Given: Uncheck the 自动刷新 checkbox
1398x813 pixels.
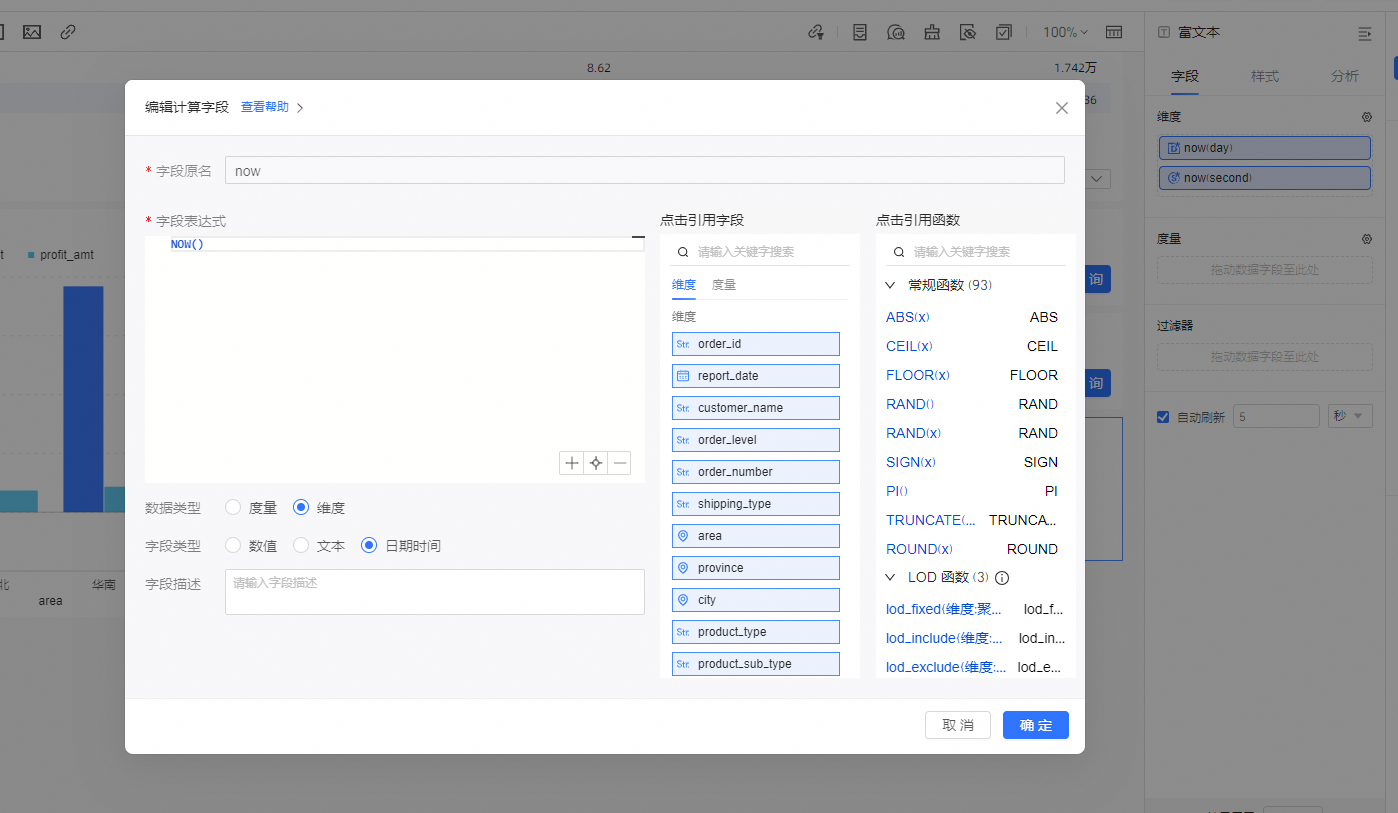Looking at the screenshot, I should coord(1163,417).
